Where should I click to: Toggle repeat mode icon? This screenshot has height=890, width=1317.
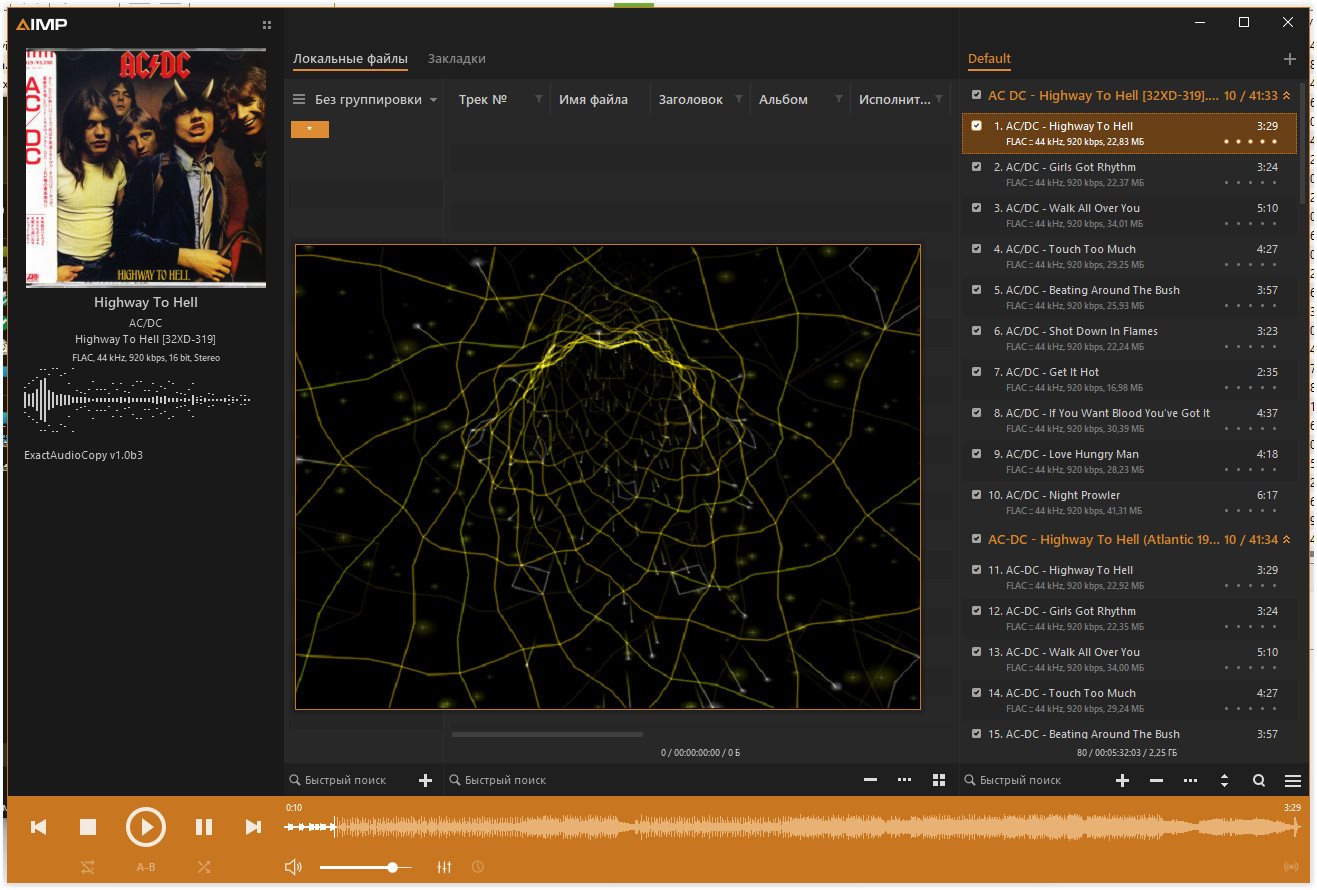tap(87, 867)
